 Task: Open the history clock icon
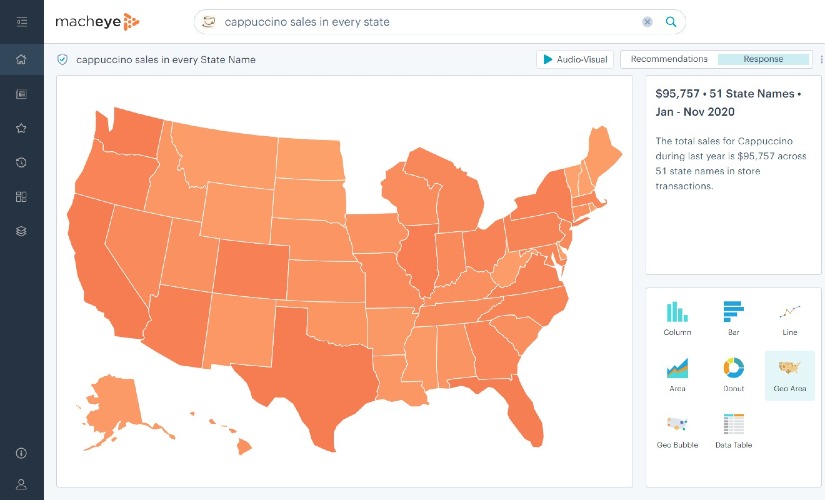[x=21, y=162]
